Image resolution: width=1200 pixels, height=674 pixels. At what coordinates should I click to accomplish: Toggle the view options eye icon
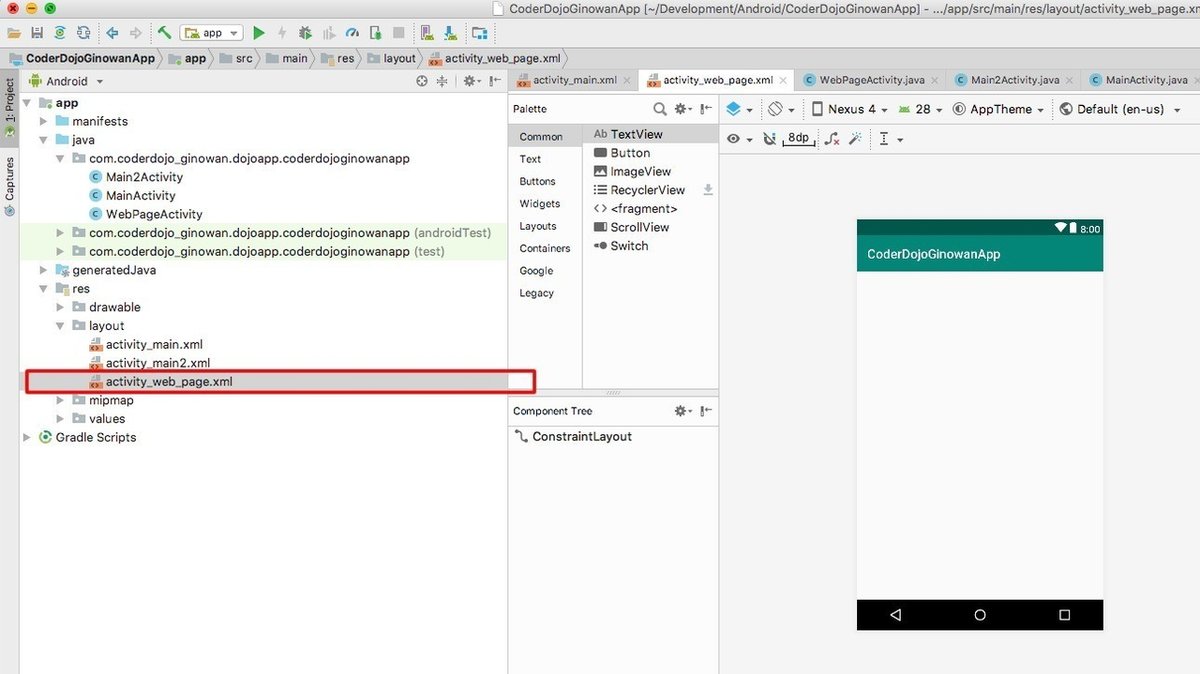739,139
